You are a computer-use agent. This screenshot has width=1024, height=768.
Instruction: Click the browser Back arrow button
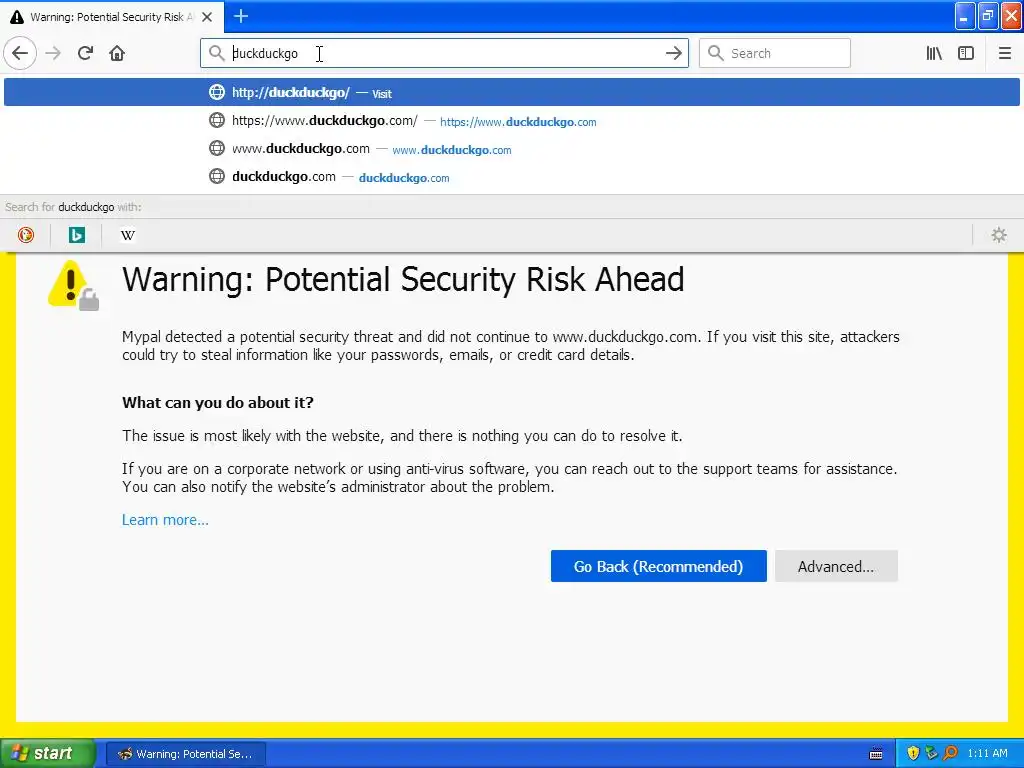point(20,53)
